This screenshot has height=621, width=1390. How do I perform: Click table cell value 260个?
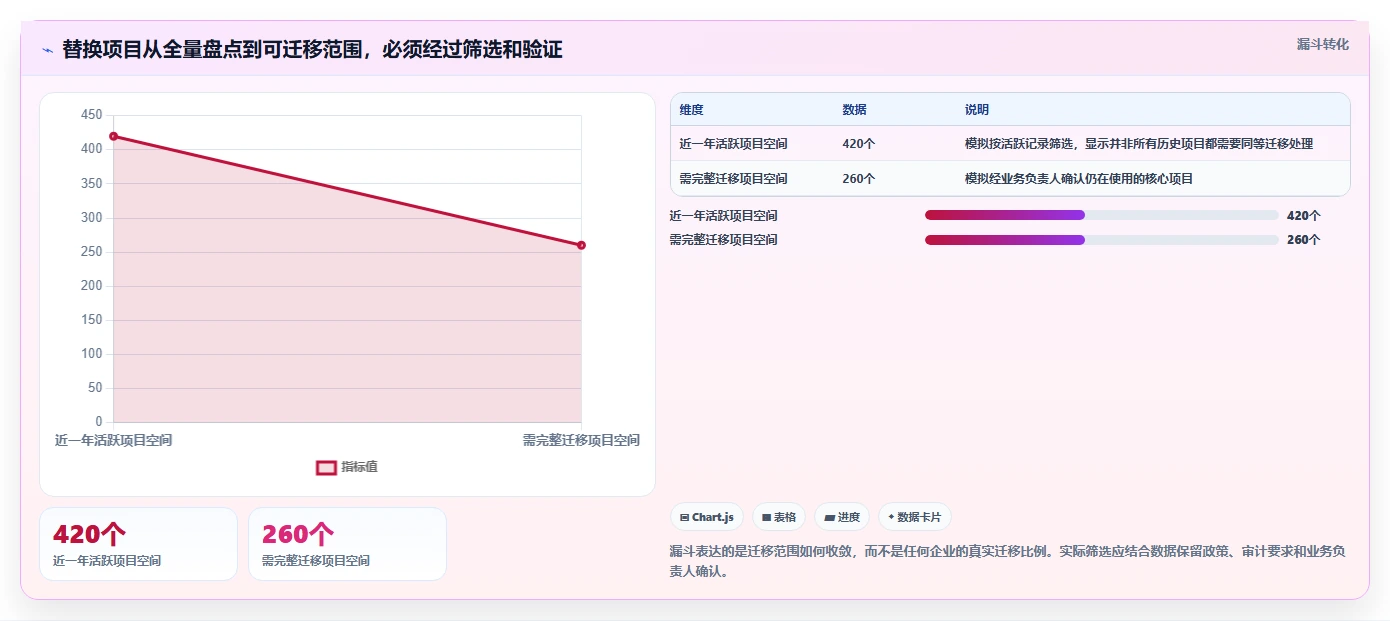859,179
